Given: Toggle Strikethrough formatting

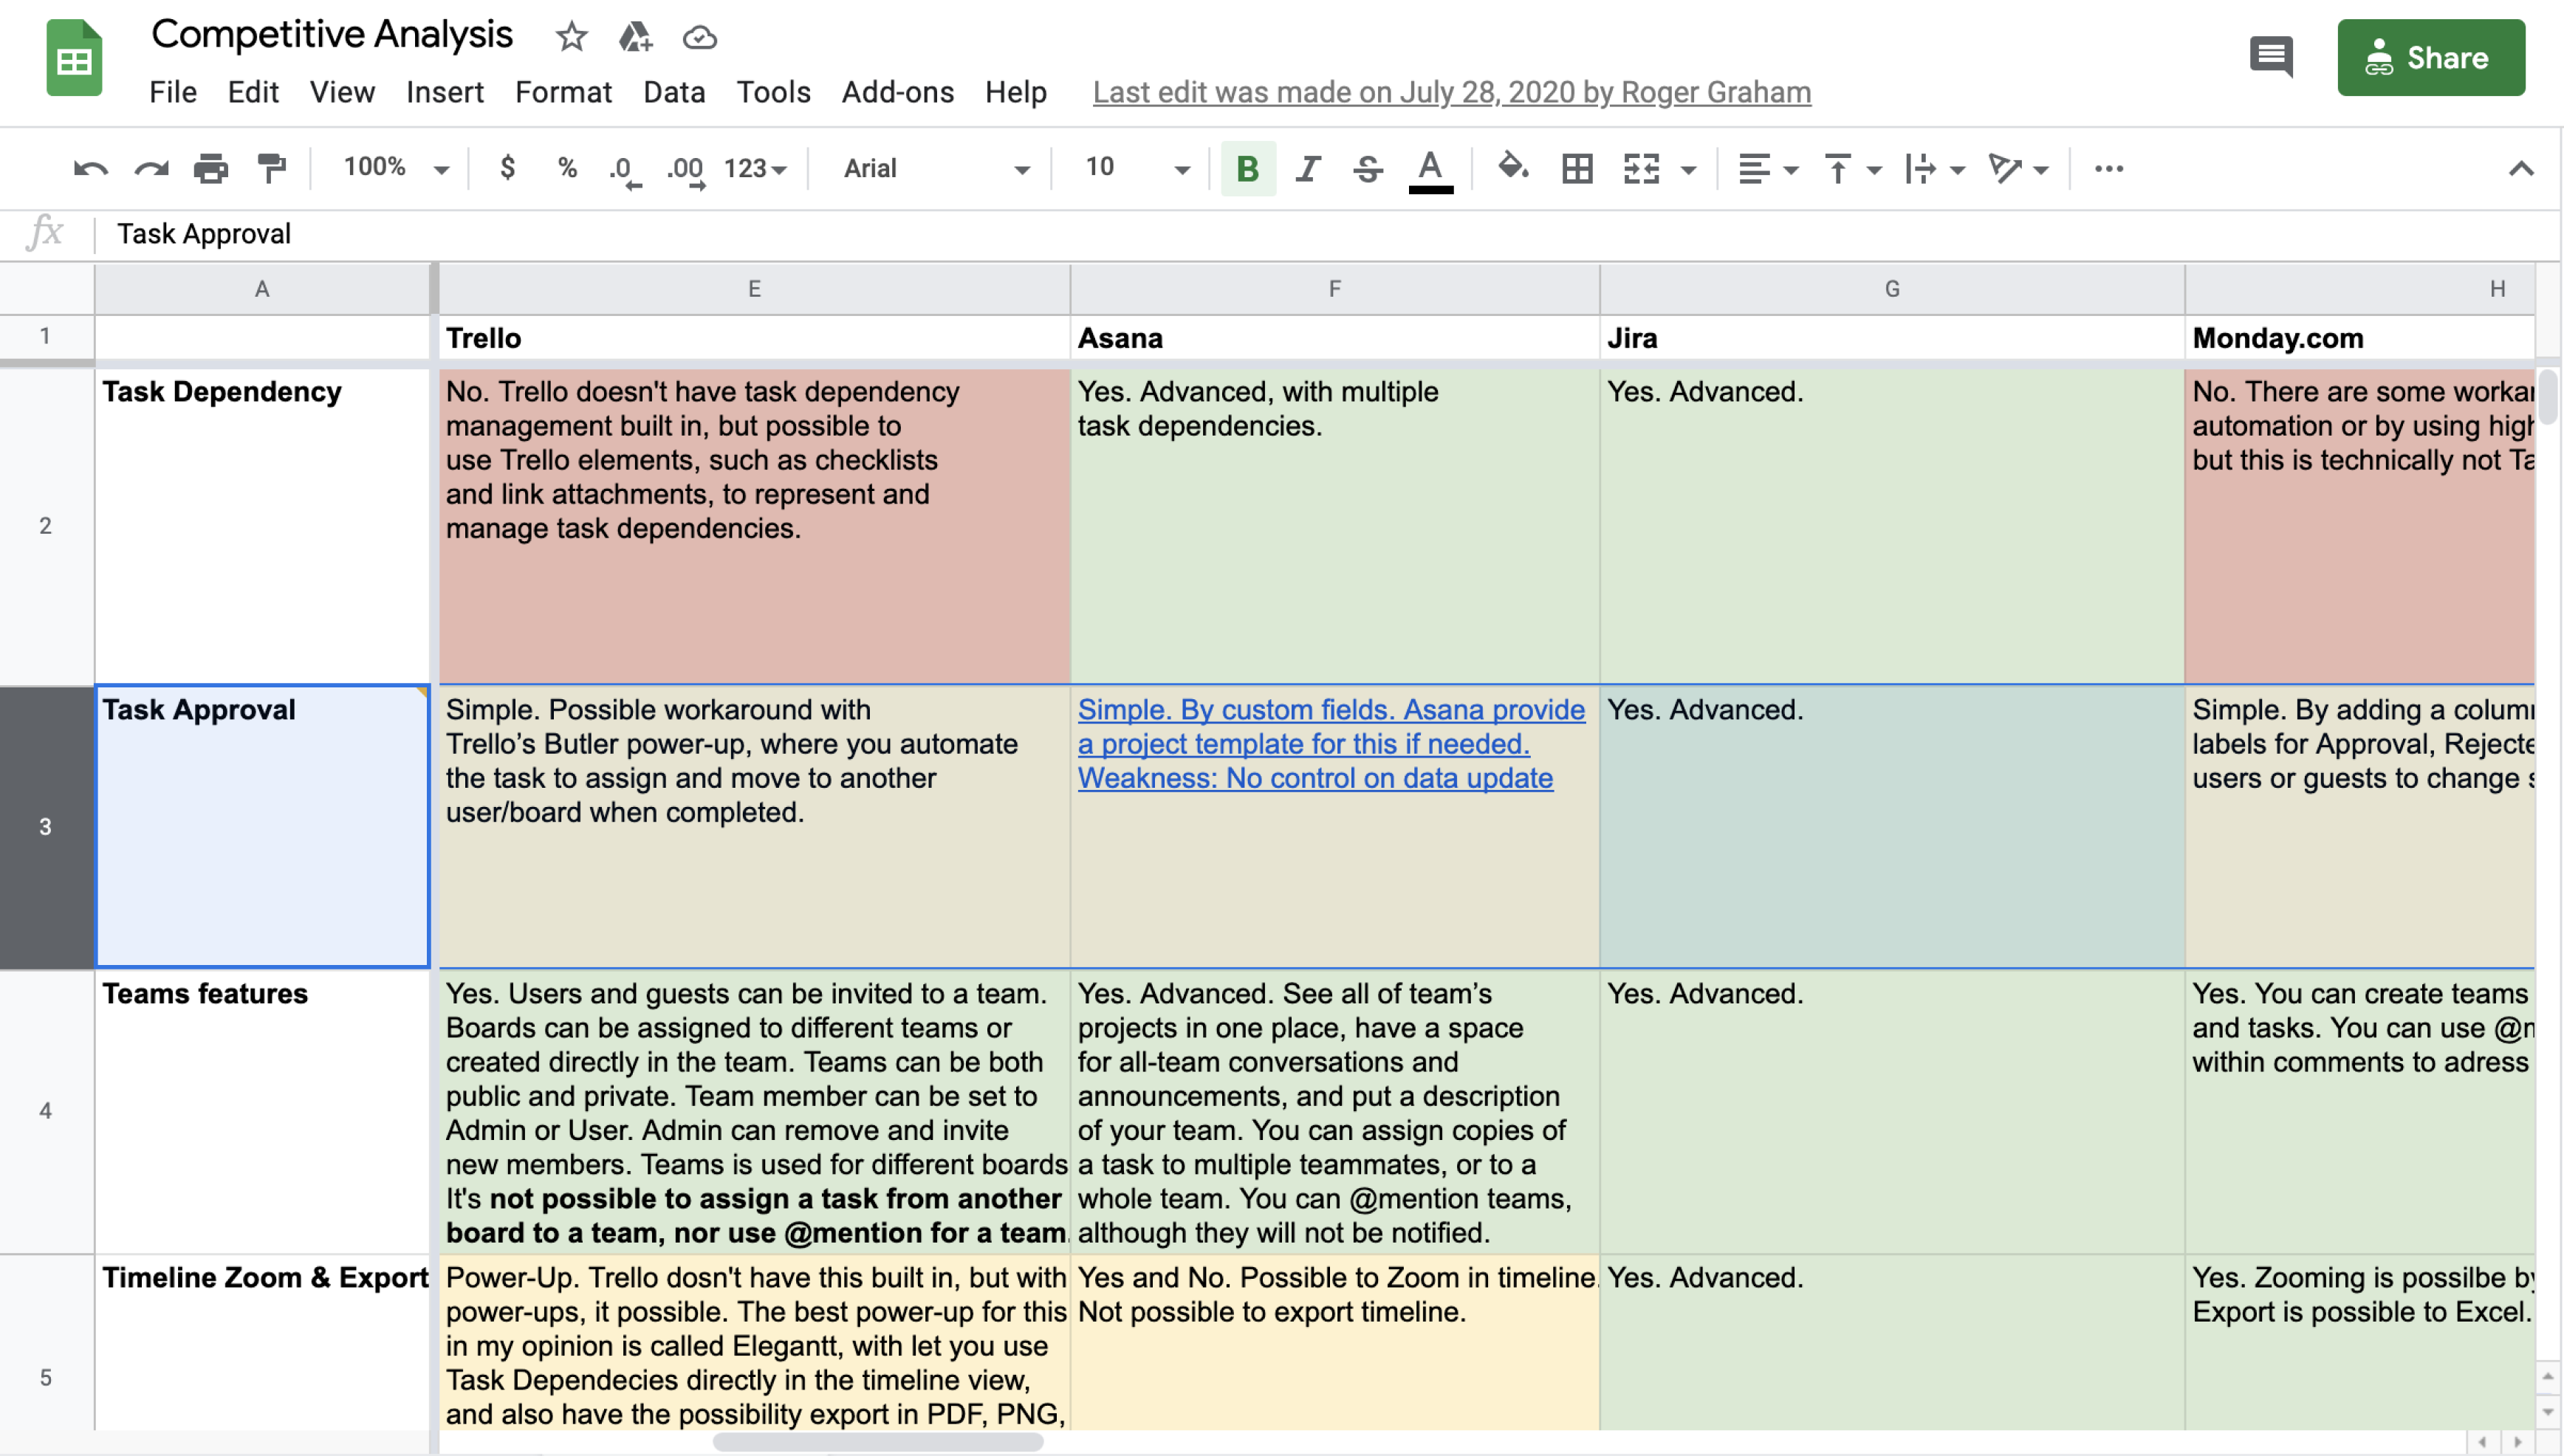Looking at the screenshot, I should [x=1368, y=168].
